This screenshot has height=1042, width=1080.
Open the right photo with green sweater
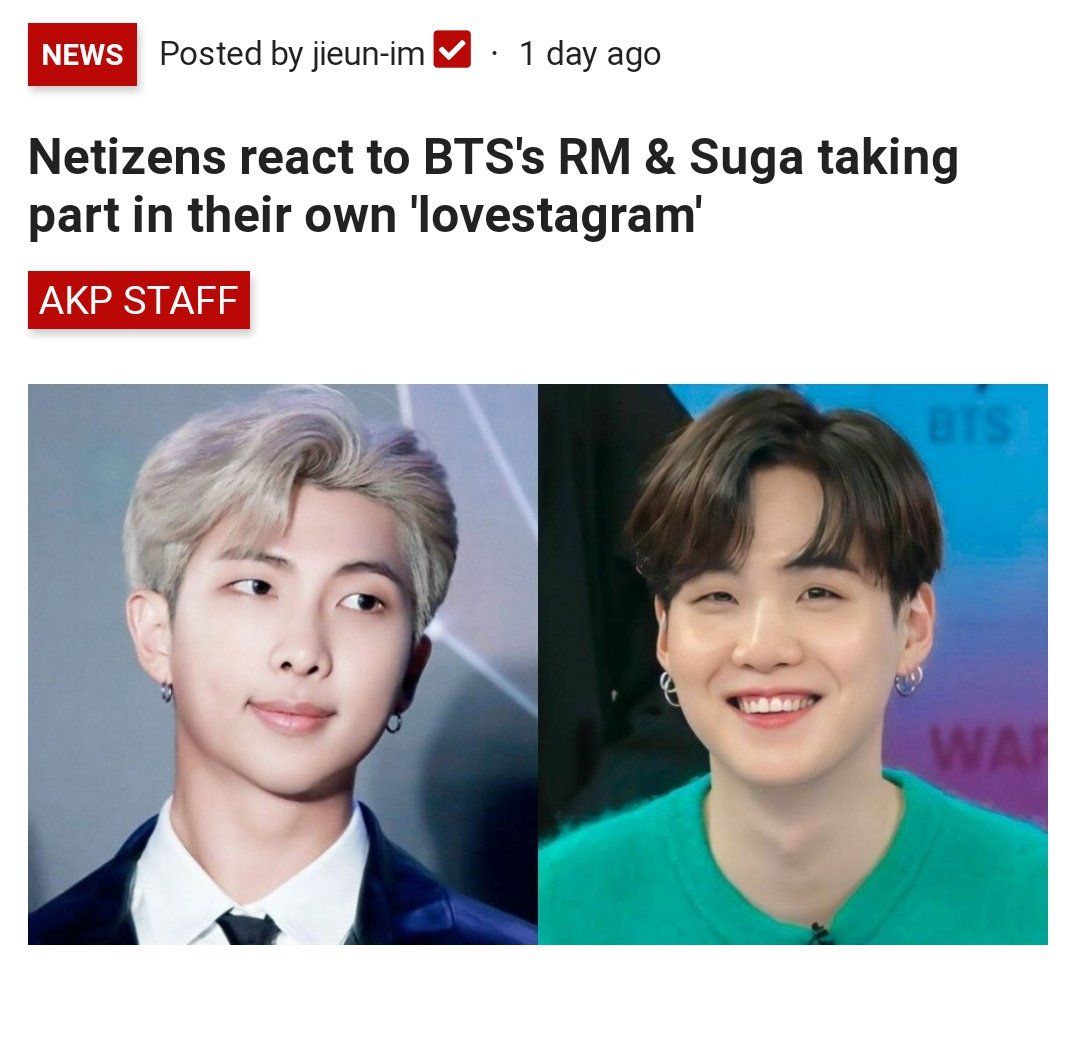[x=793, y=664]
